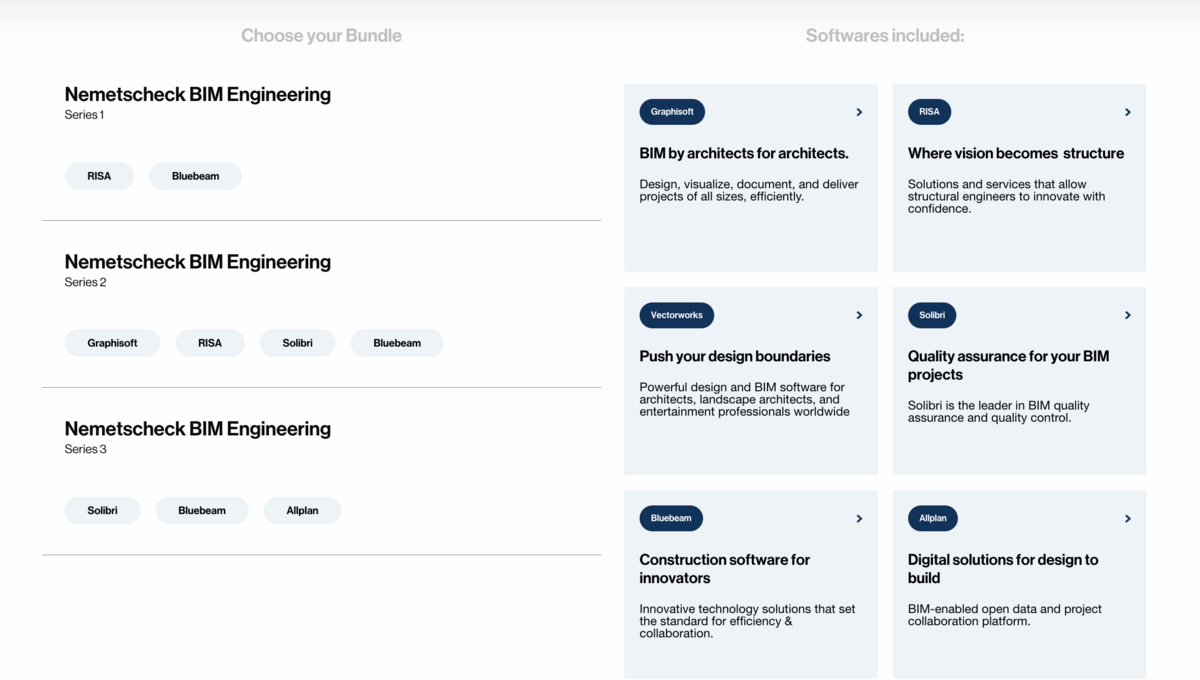Image resolution: width=1200 pixels, height=680 pixels.
Task: Open the Vectorworks card chevron arrow
Action: [x=859, y=315]
